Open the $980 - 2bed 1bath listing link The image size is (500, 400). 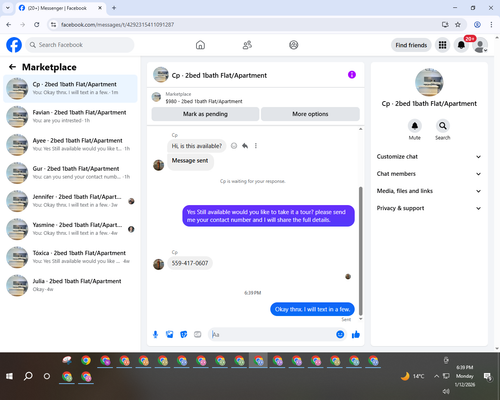click(204, 101)
